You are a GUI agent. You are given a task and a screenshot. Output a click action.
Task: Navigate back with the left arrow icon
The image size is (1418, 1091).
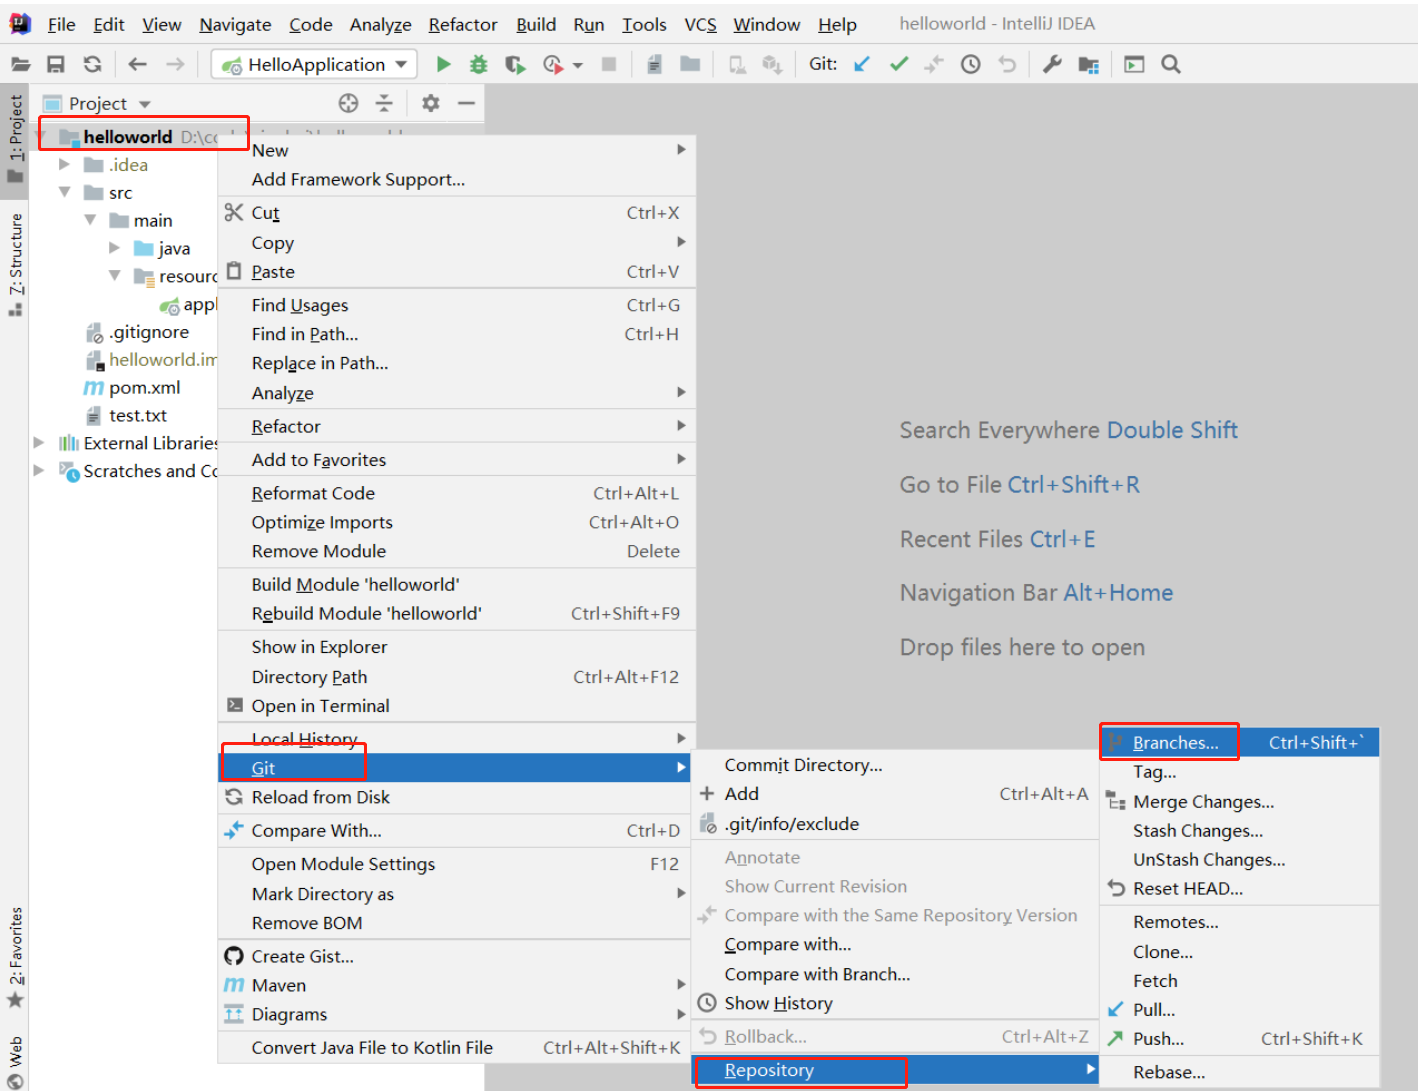(138, 64)
